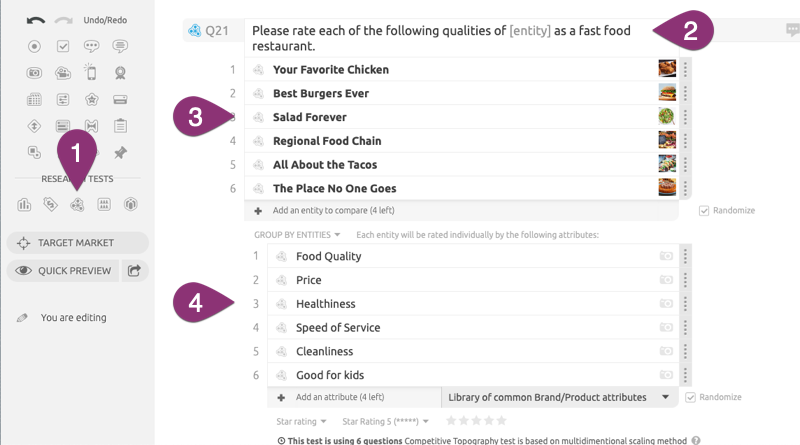Click the mobile phone question type icon

(91, 72)
